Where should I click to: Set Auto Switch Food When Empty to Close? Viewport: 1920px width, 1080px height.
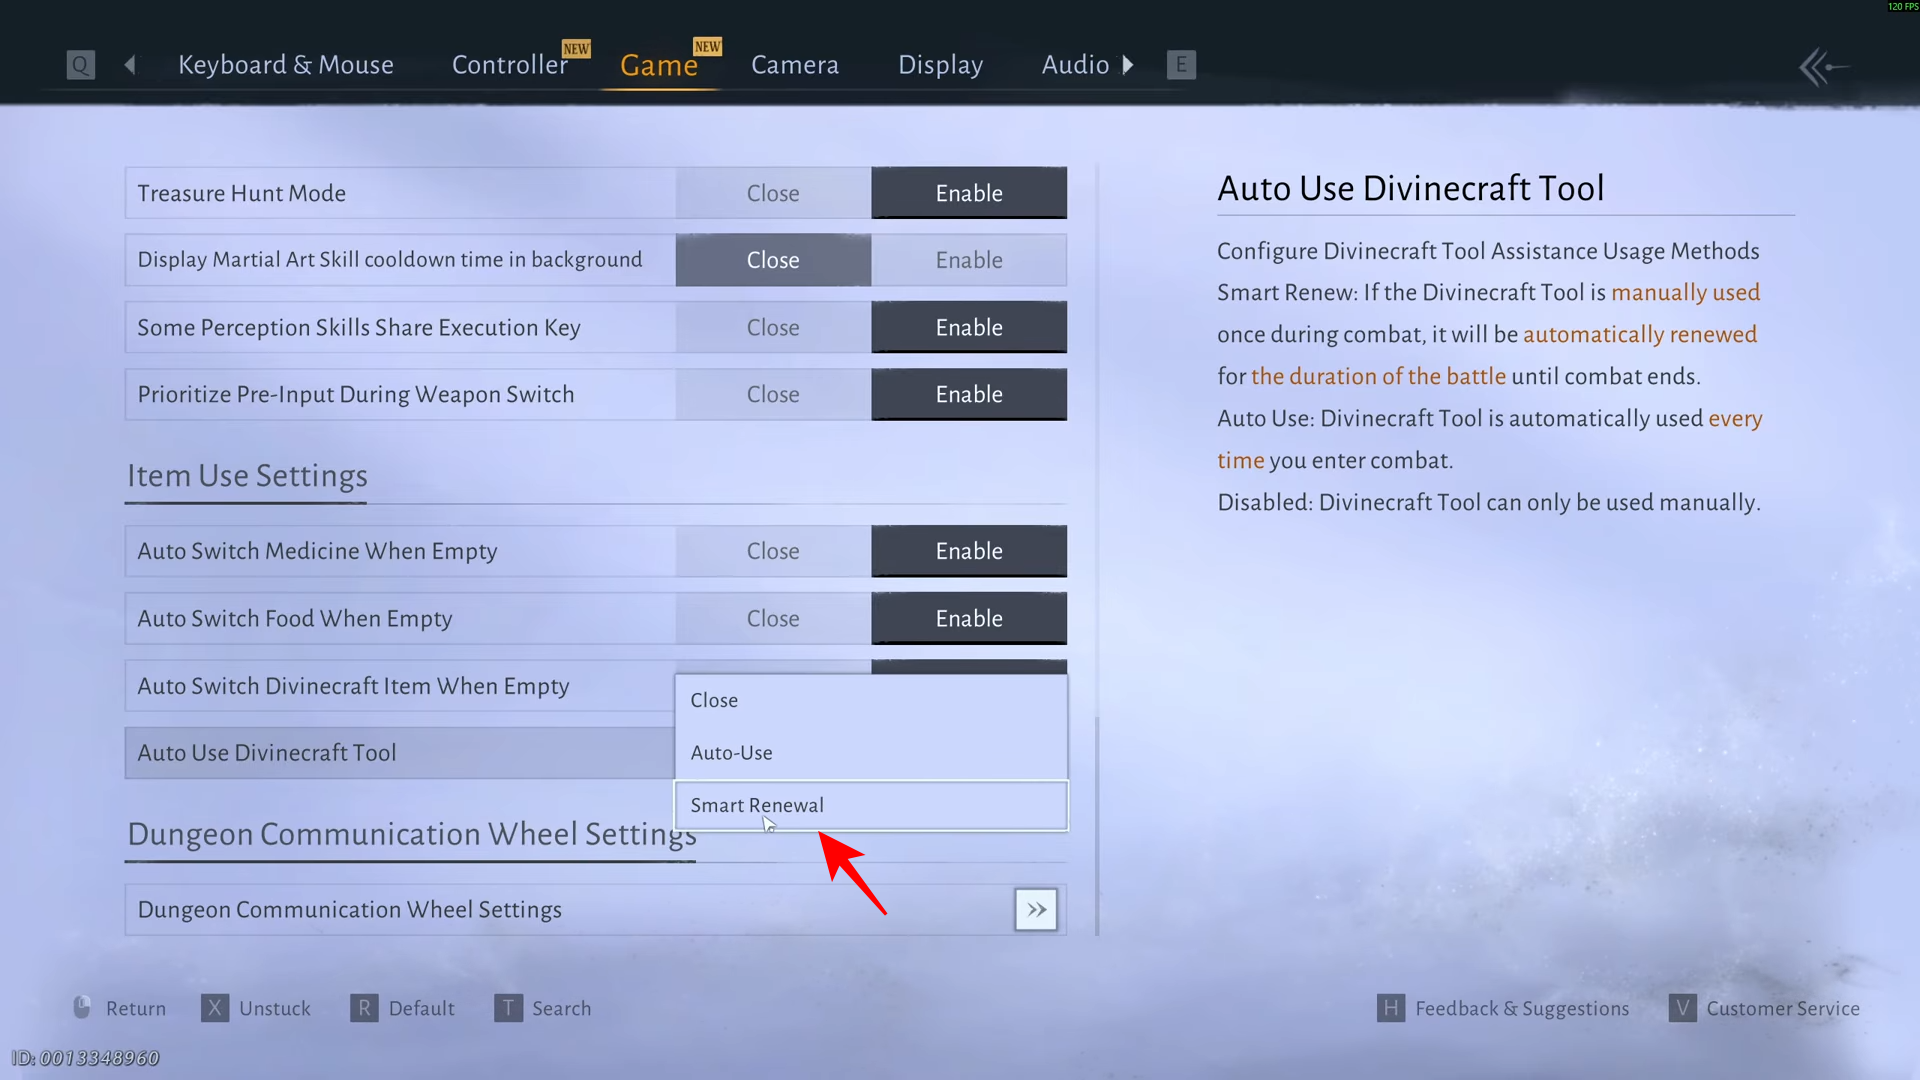773,619
